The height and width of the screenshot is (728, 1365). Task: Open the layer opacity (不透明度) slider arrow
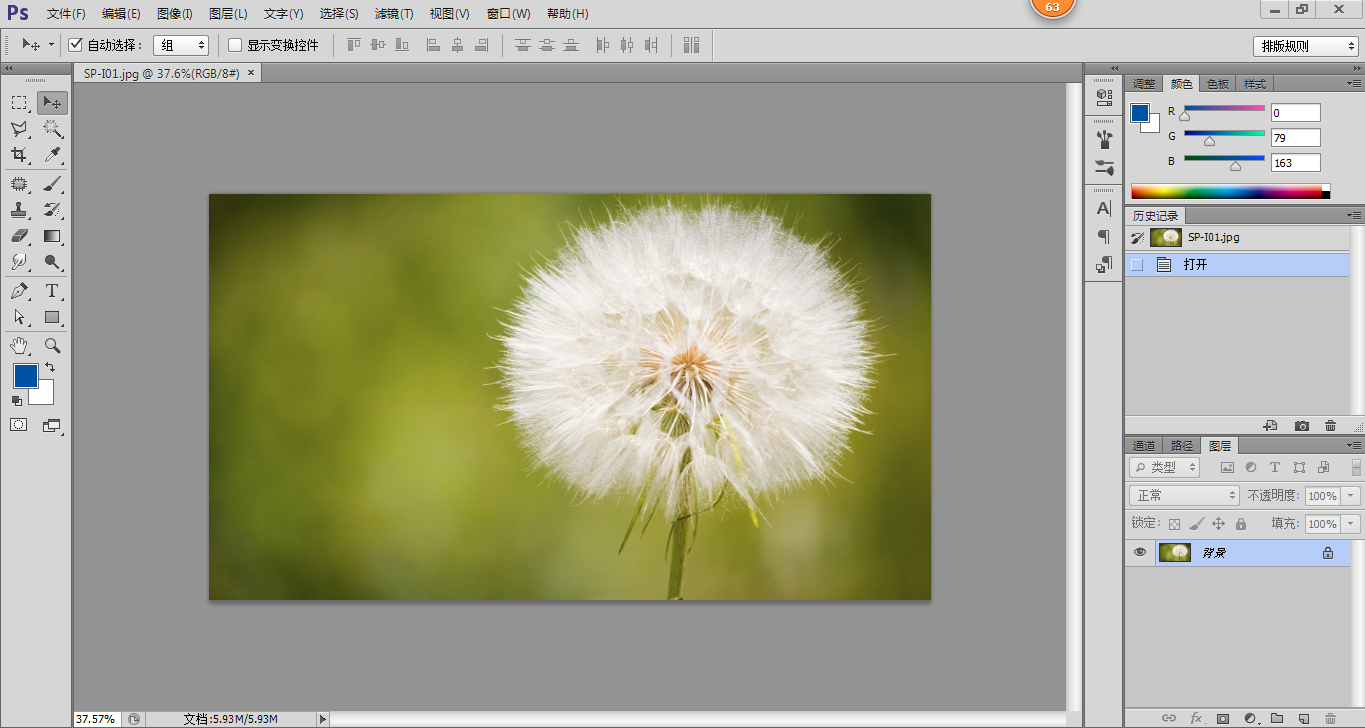pos(1352,496)
